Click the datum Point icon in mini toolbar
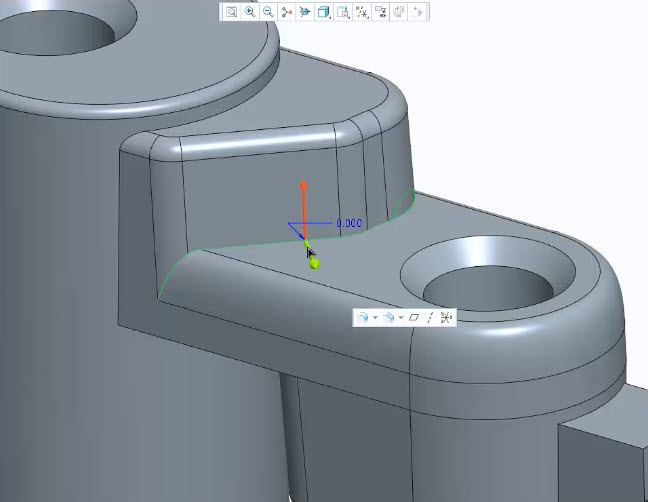Image resolution: width=648 pixels, height=502 pixels. [x=445, y=317]
